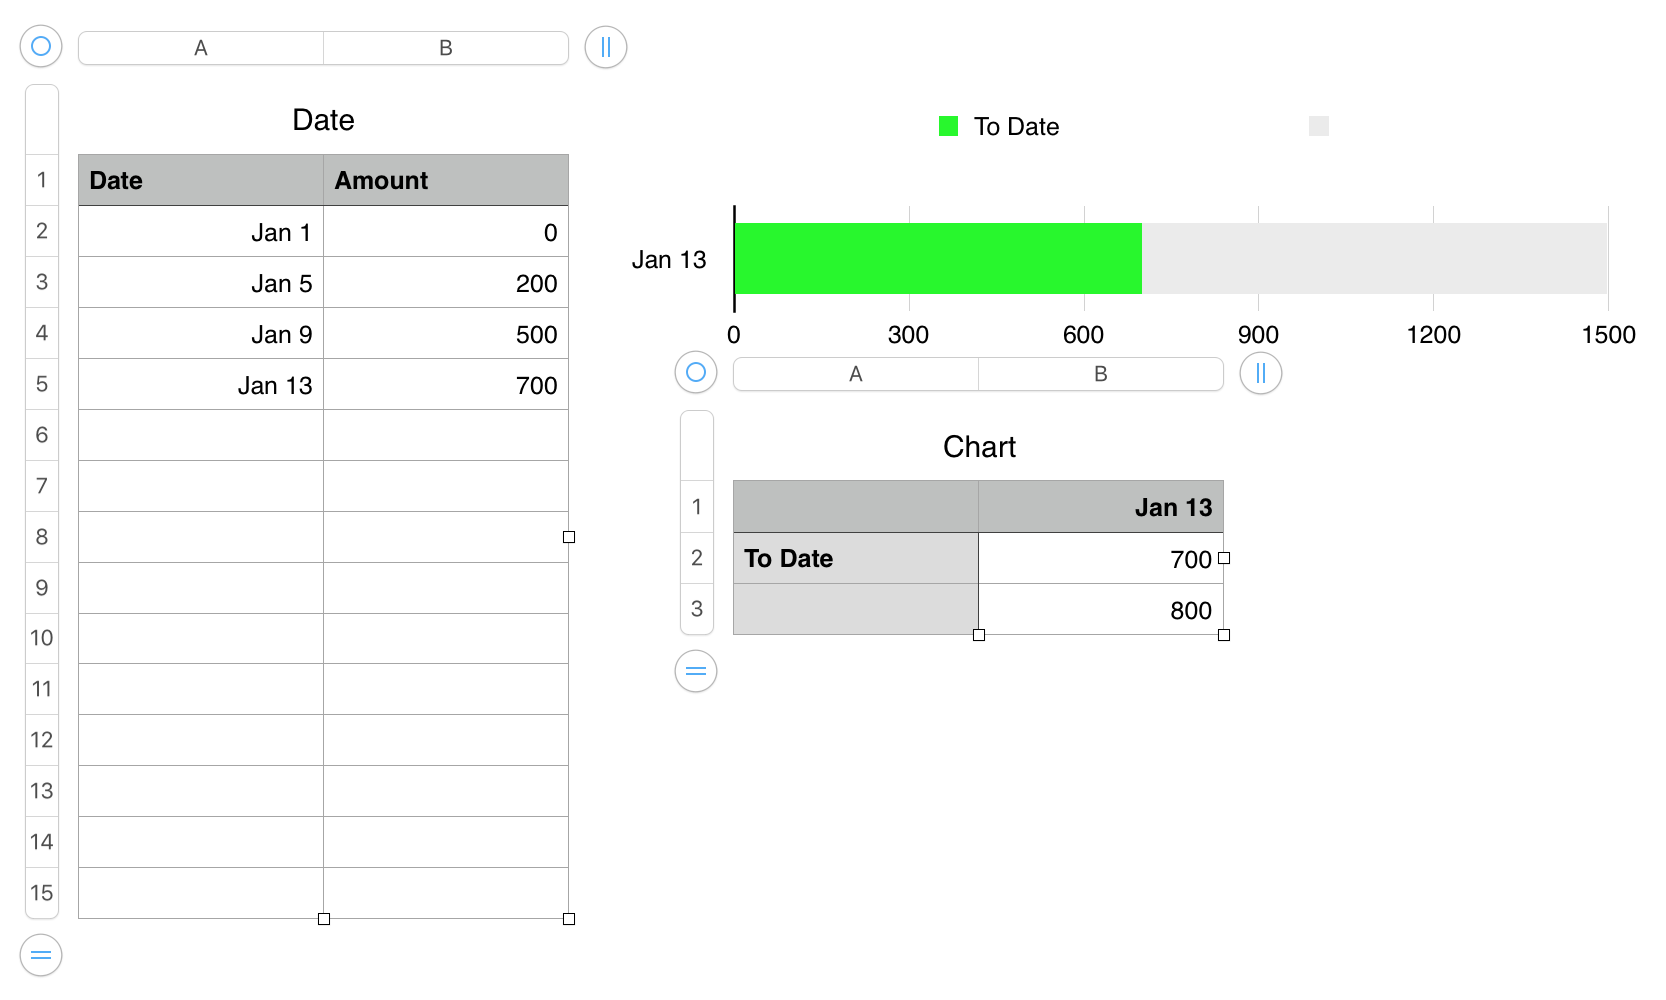Click the gray unnamed legend swatch
The height and width of the screenshot is (1000, 1666).
click(x=1319, y=126)
